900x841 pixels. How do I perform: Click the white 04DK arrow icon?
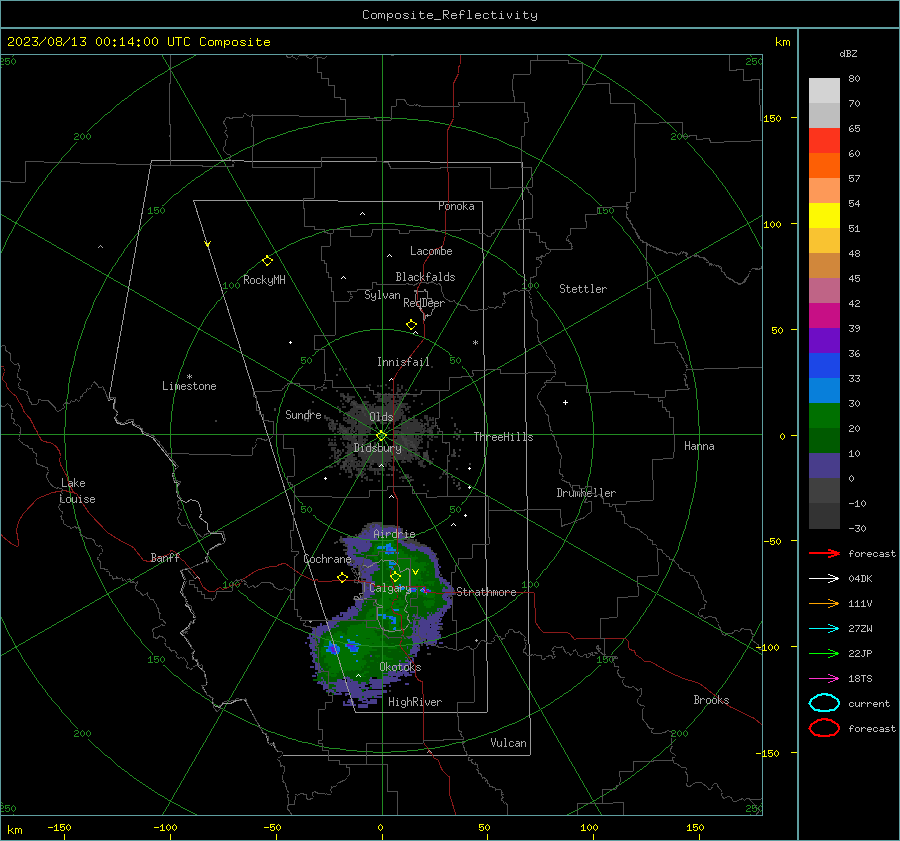(x=824, y=578)
